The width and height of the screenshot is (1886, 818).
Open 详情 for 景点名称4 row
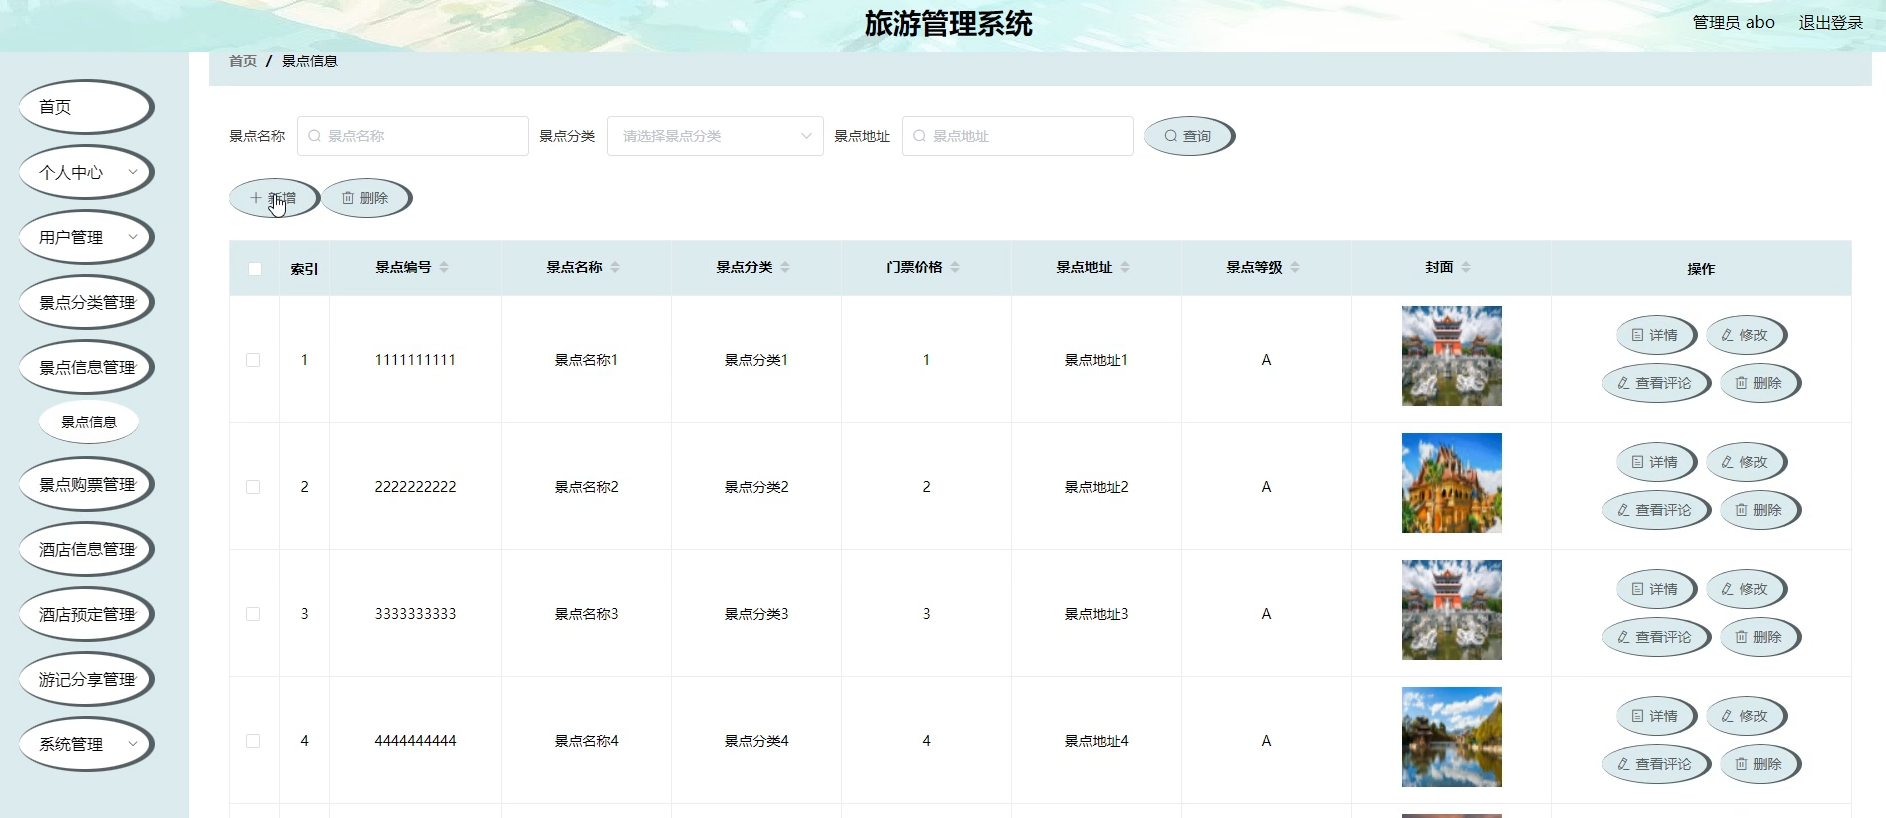click(x=1655, y=716)
